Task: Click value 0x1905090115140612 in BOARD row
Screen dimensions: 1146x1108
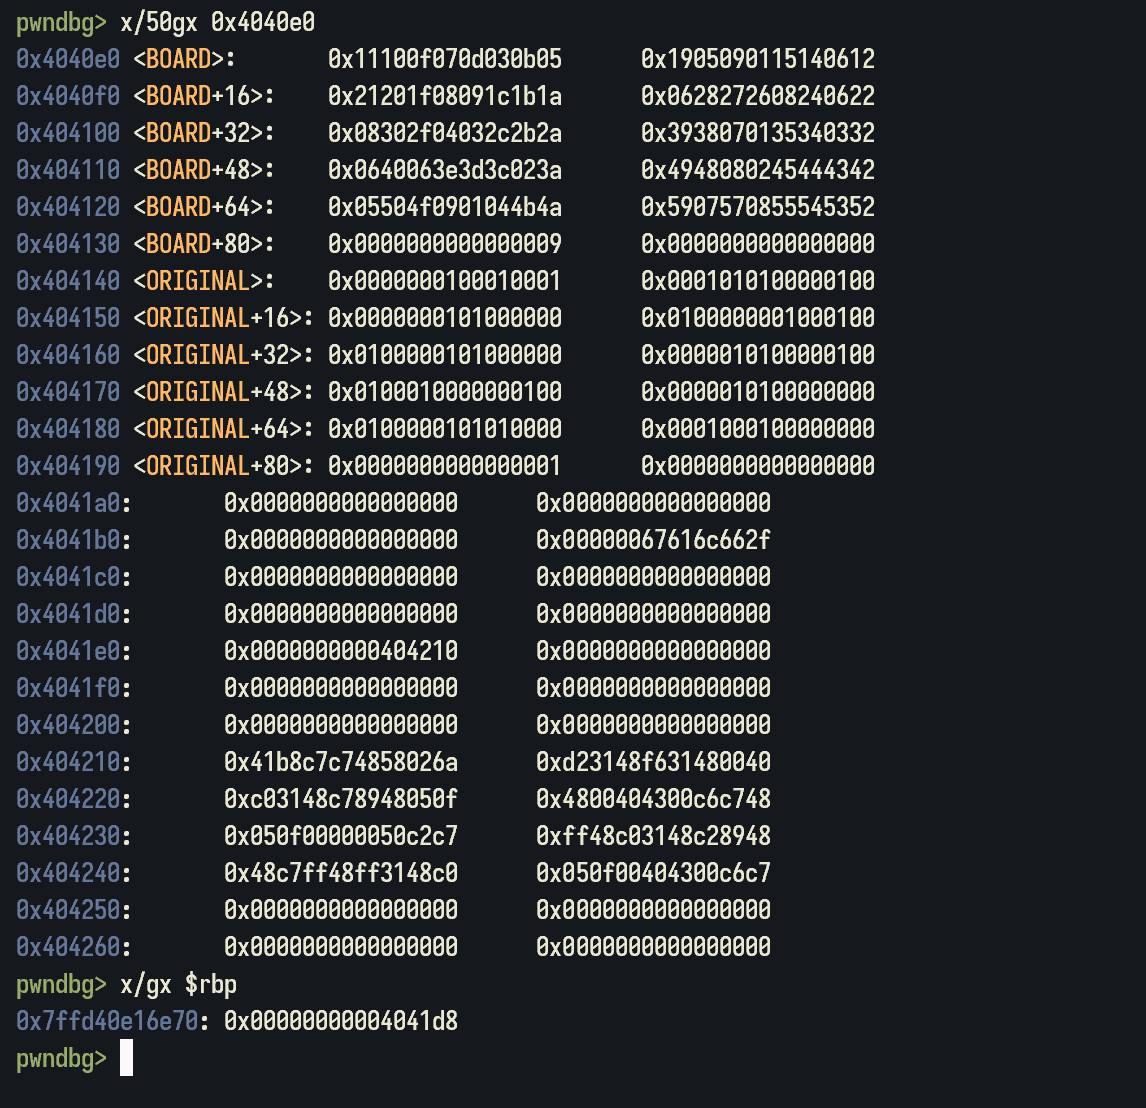Action: point(757,59)
